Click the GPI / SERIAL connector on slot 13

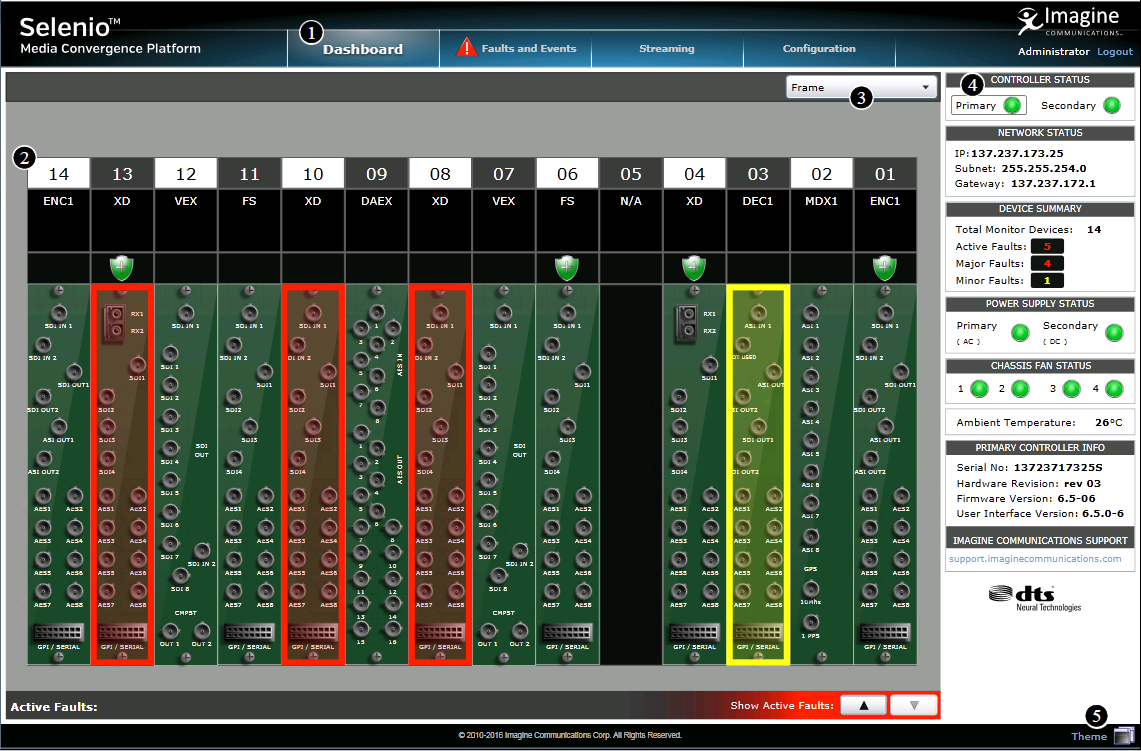[x=122, y=632]
